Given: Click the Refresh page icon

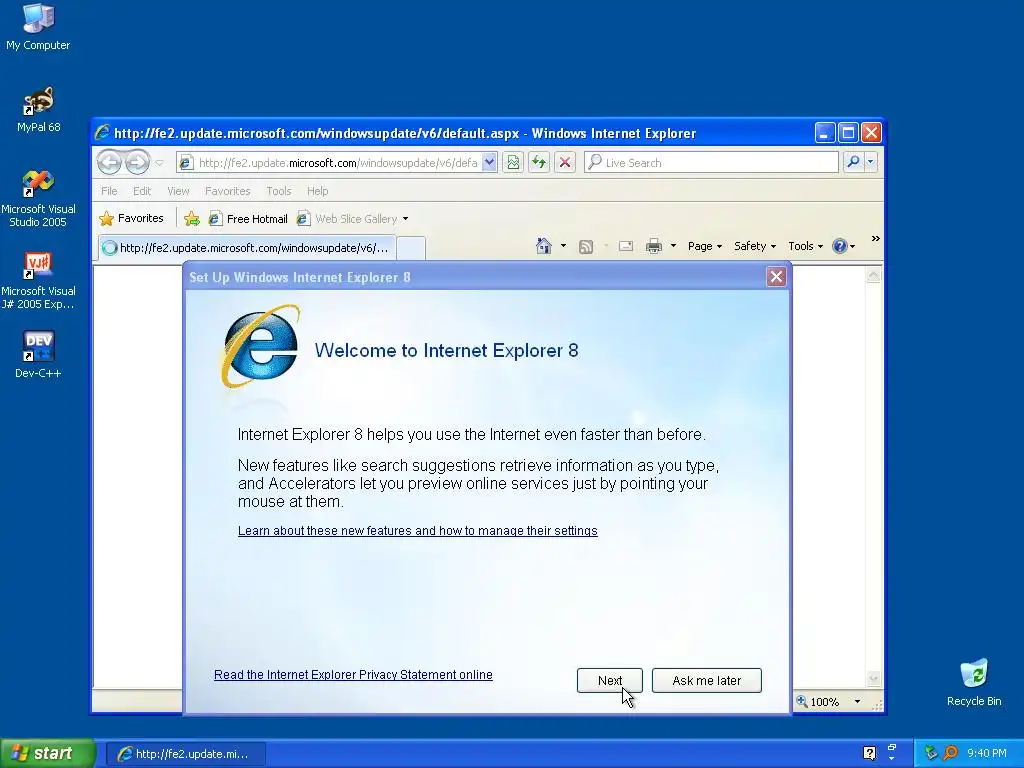Looking at the screenshot, I should pyautogui.click(x=539, y=163).
